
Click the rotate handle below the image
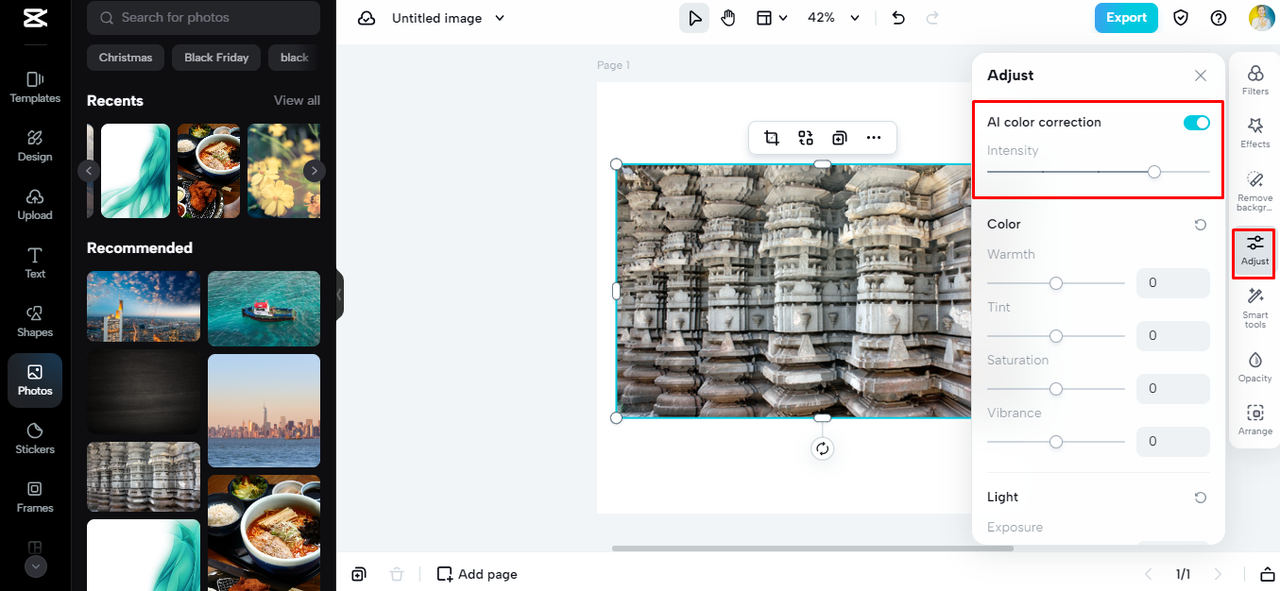click(x=822, y=449)
